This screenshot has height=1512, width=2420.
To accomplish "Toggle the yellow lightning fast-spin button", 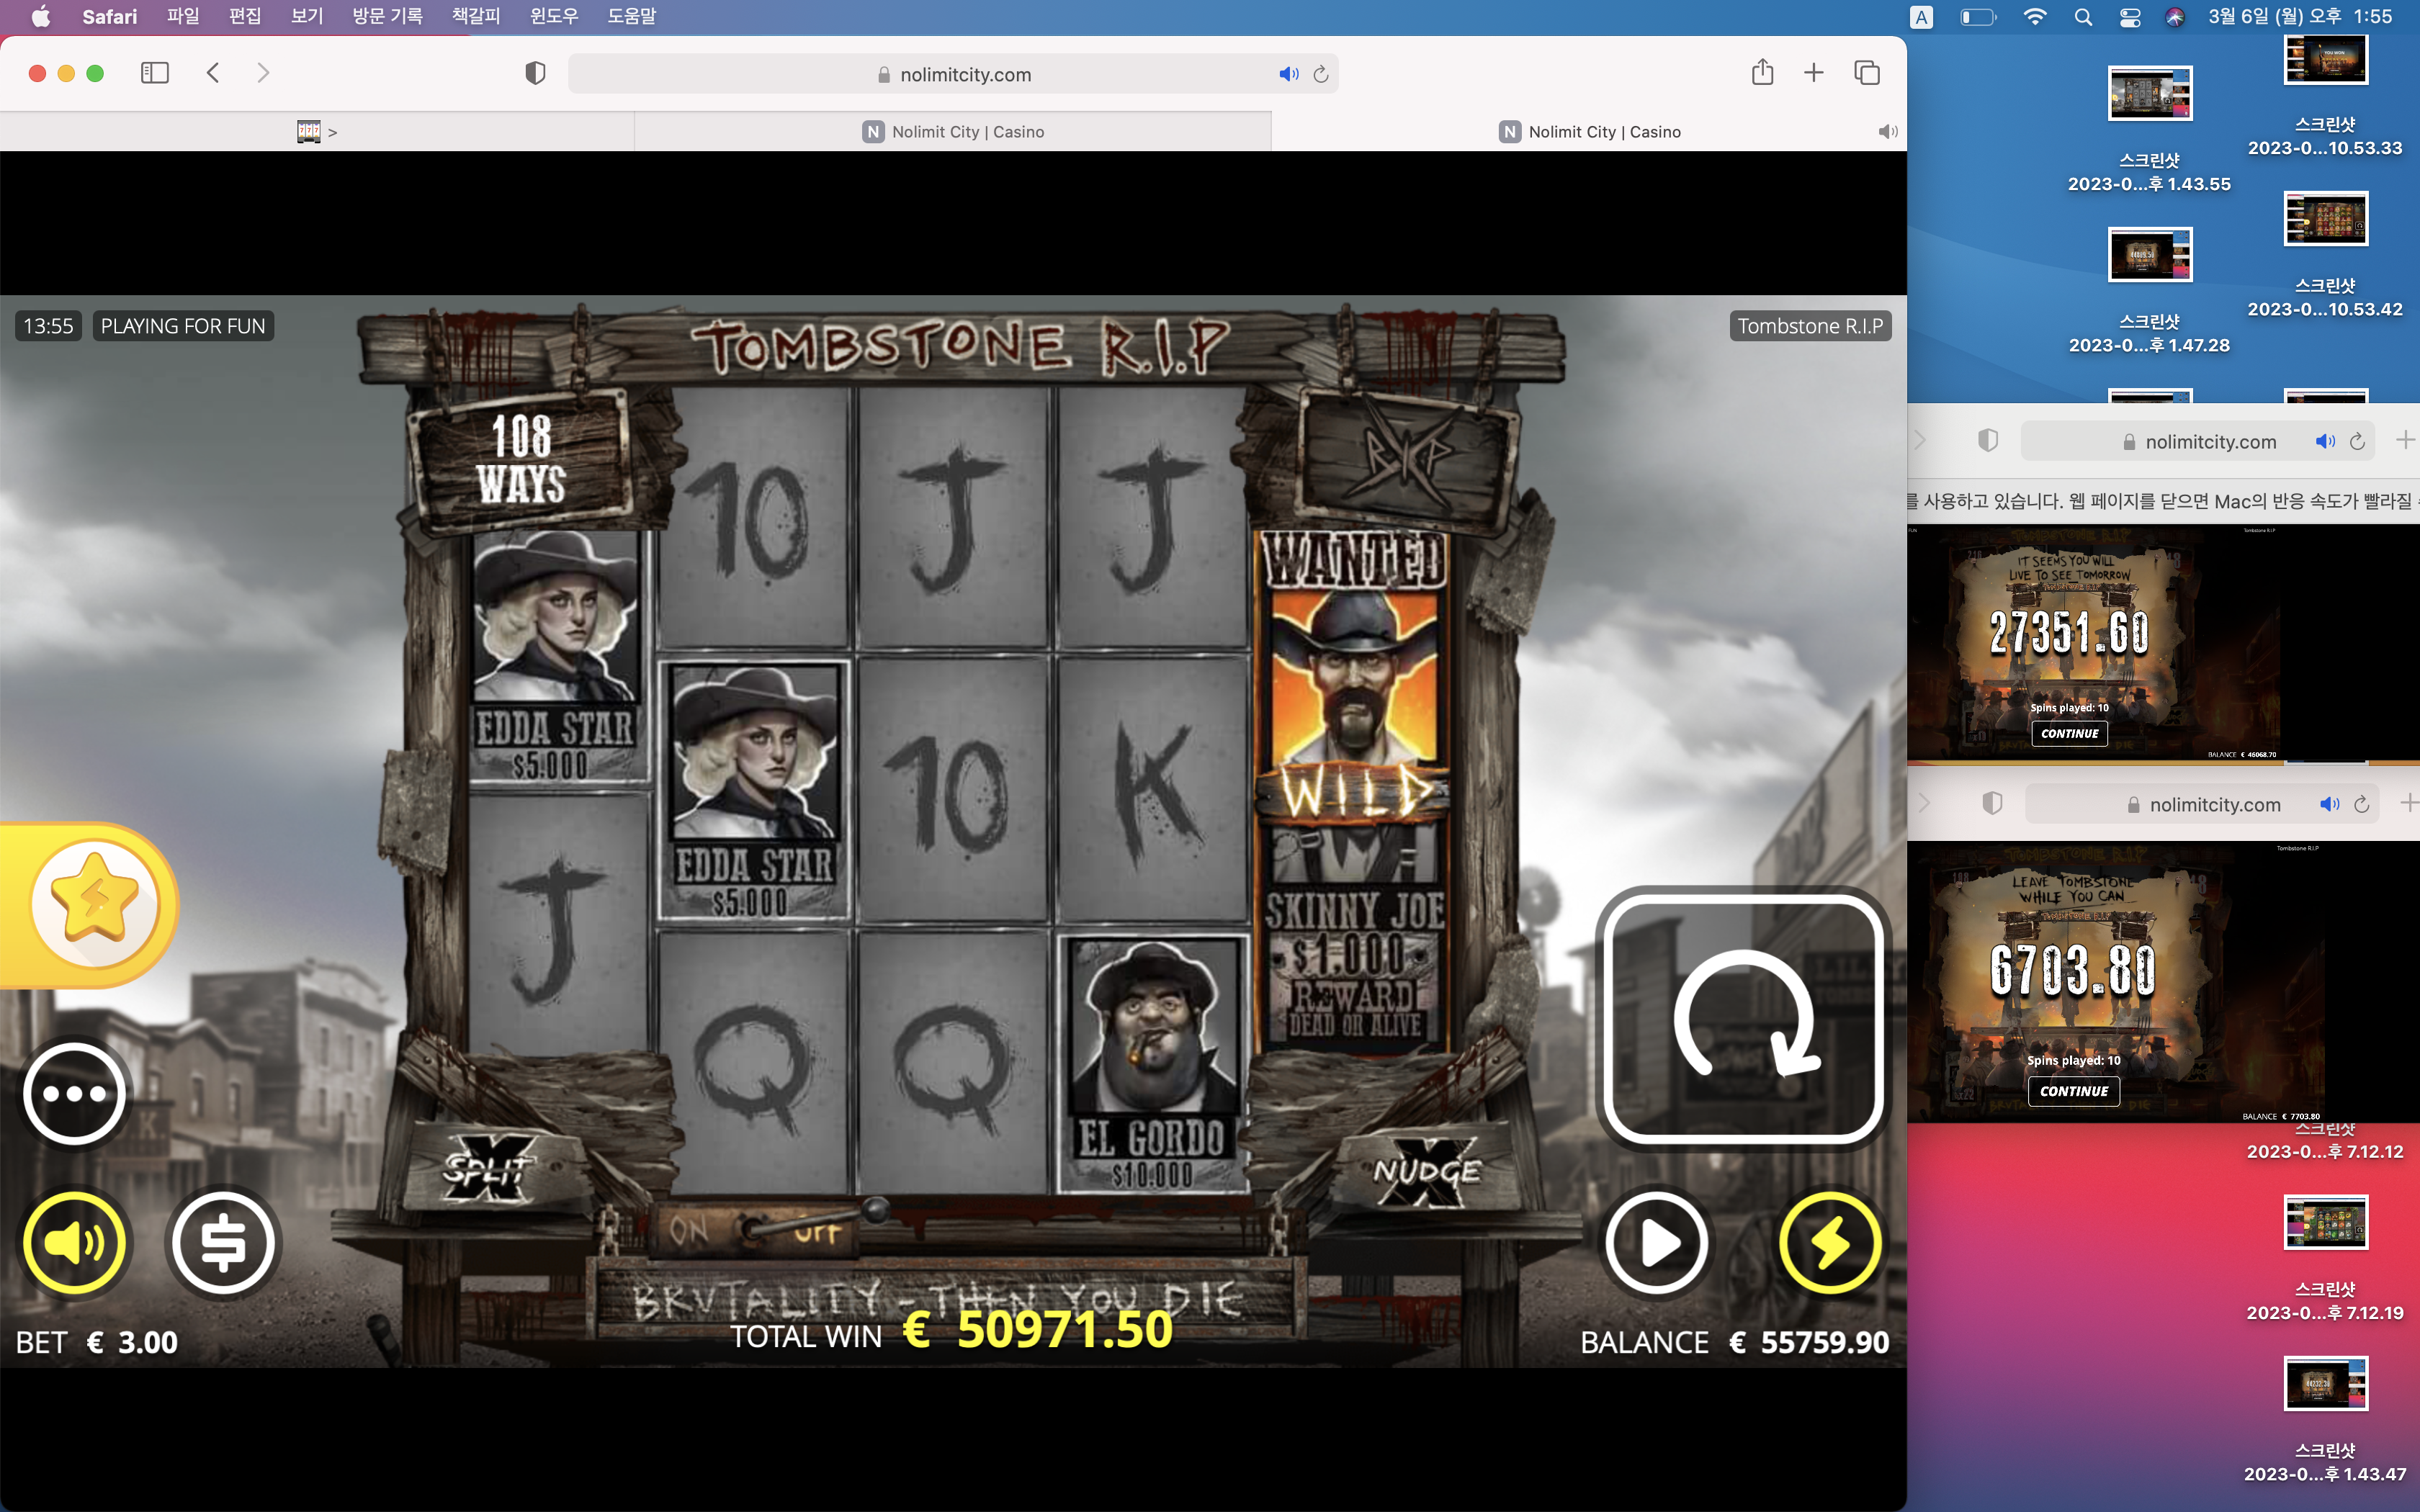I will (x=1830, y=1243).
